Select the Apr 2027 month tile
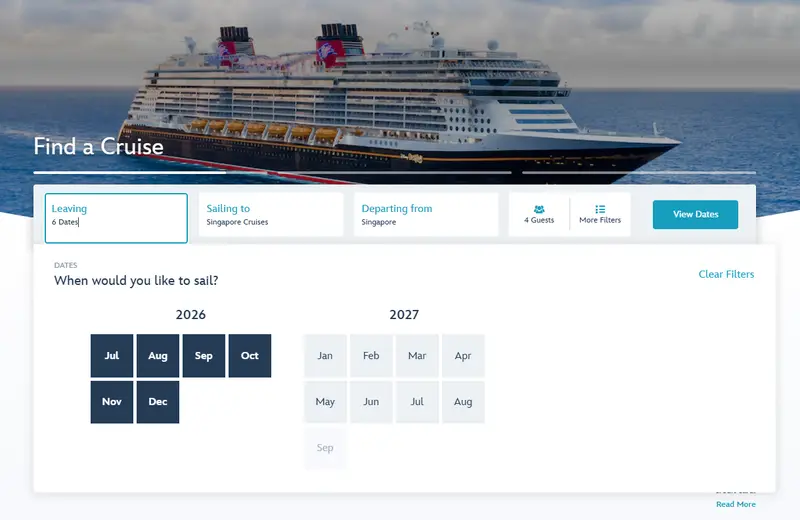This screenshot has width=800, height=520. [463, 356]
